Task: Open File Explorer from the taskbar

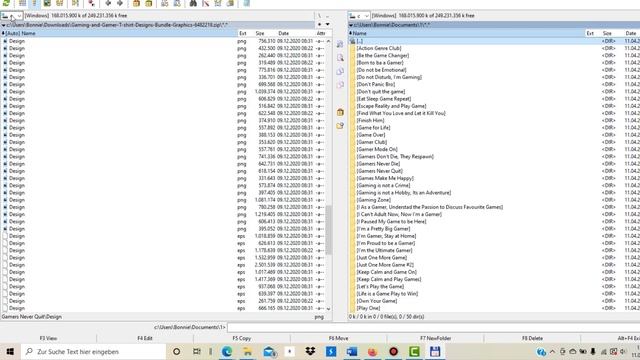Action: tap(247, 351)
